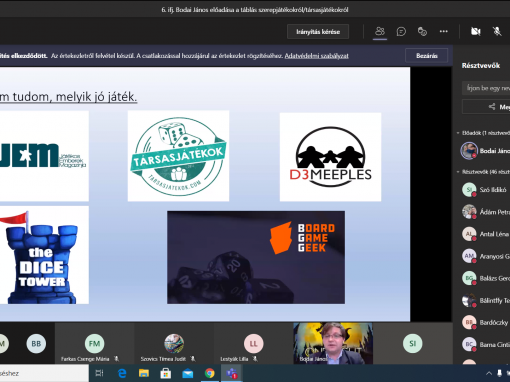Open Microsoft Store from the taskbar
This screenshot has height=382, width=510.
(x=166, y=373)
